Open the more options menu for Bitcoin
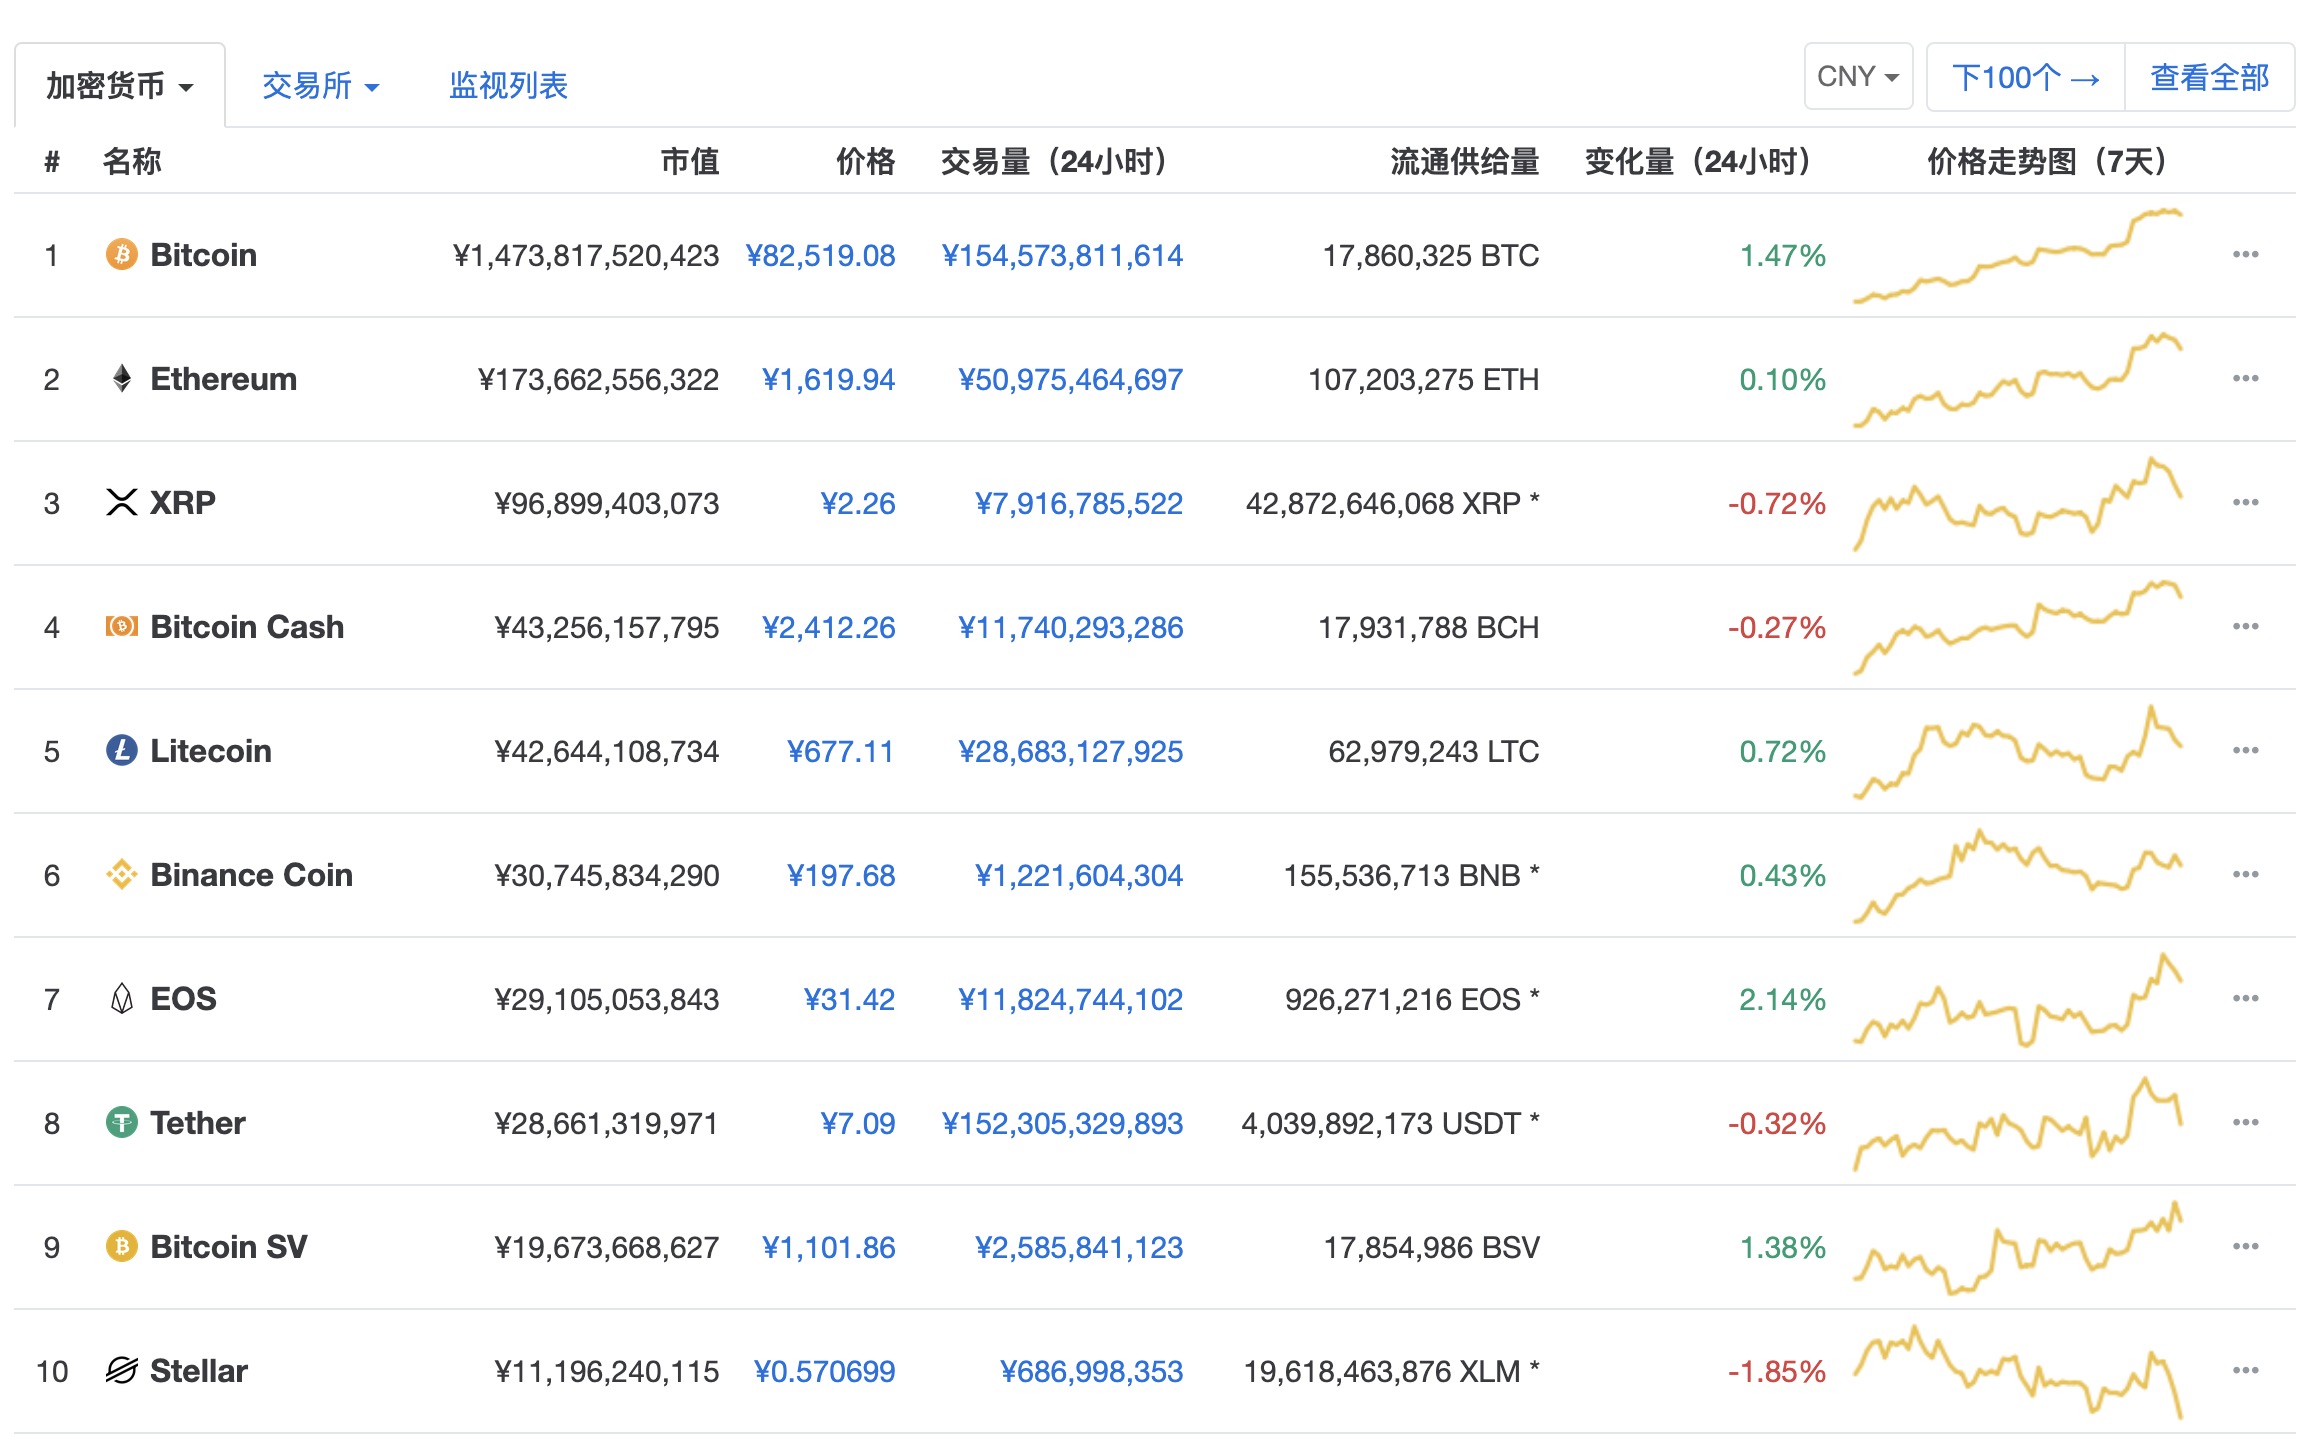Screen dimensions: 2316x1442 2245,255
